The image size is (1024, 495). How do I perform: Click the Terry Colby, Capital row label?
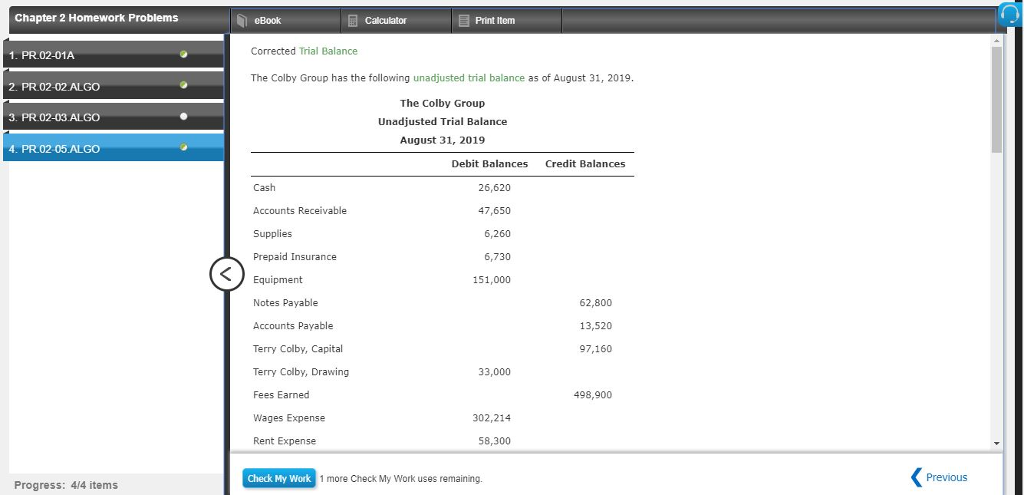pyautogui.click(x=298, y=349)
